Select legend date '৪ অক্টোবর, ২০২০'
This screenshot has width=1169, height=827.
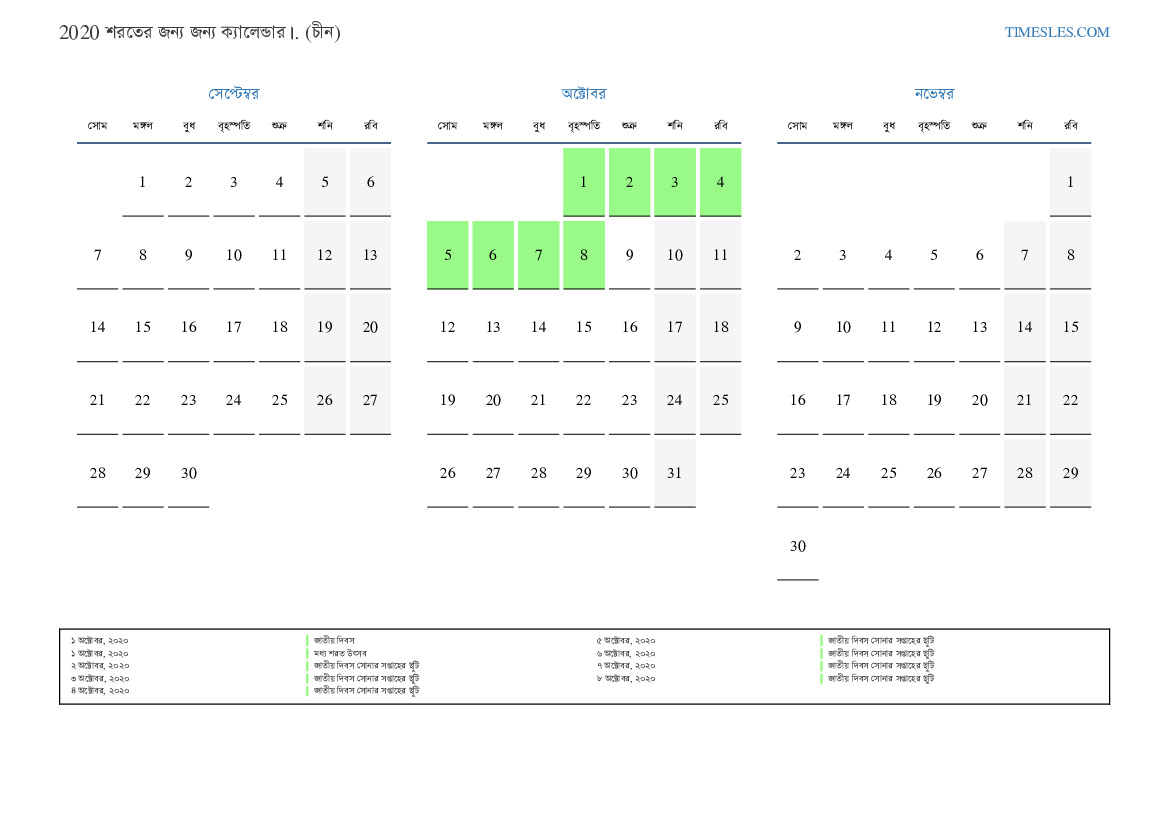100,691
